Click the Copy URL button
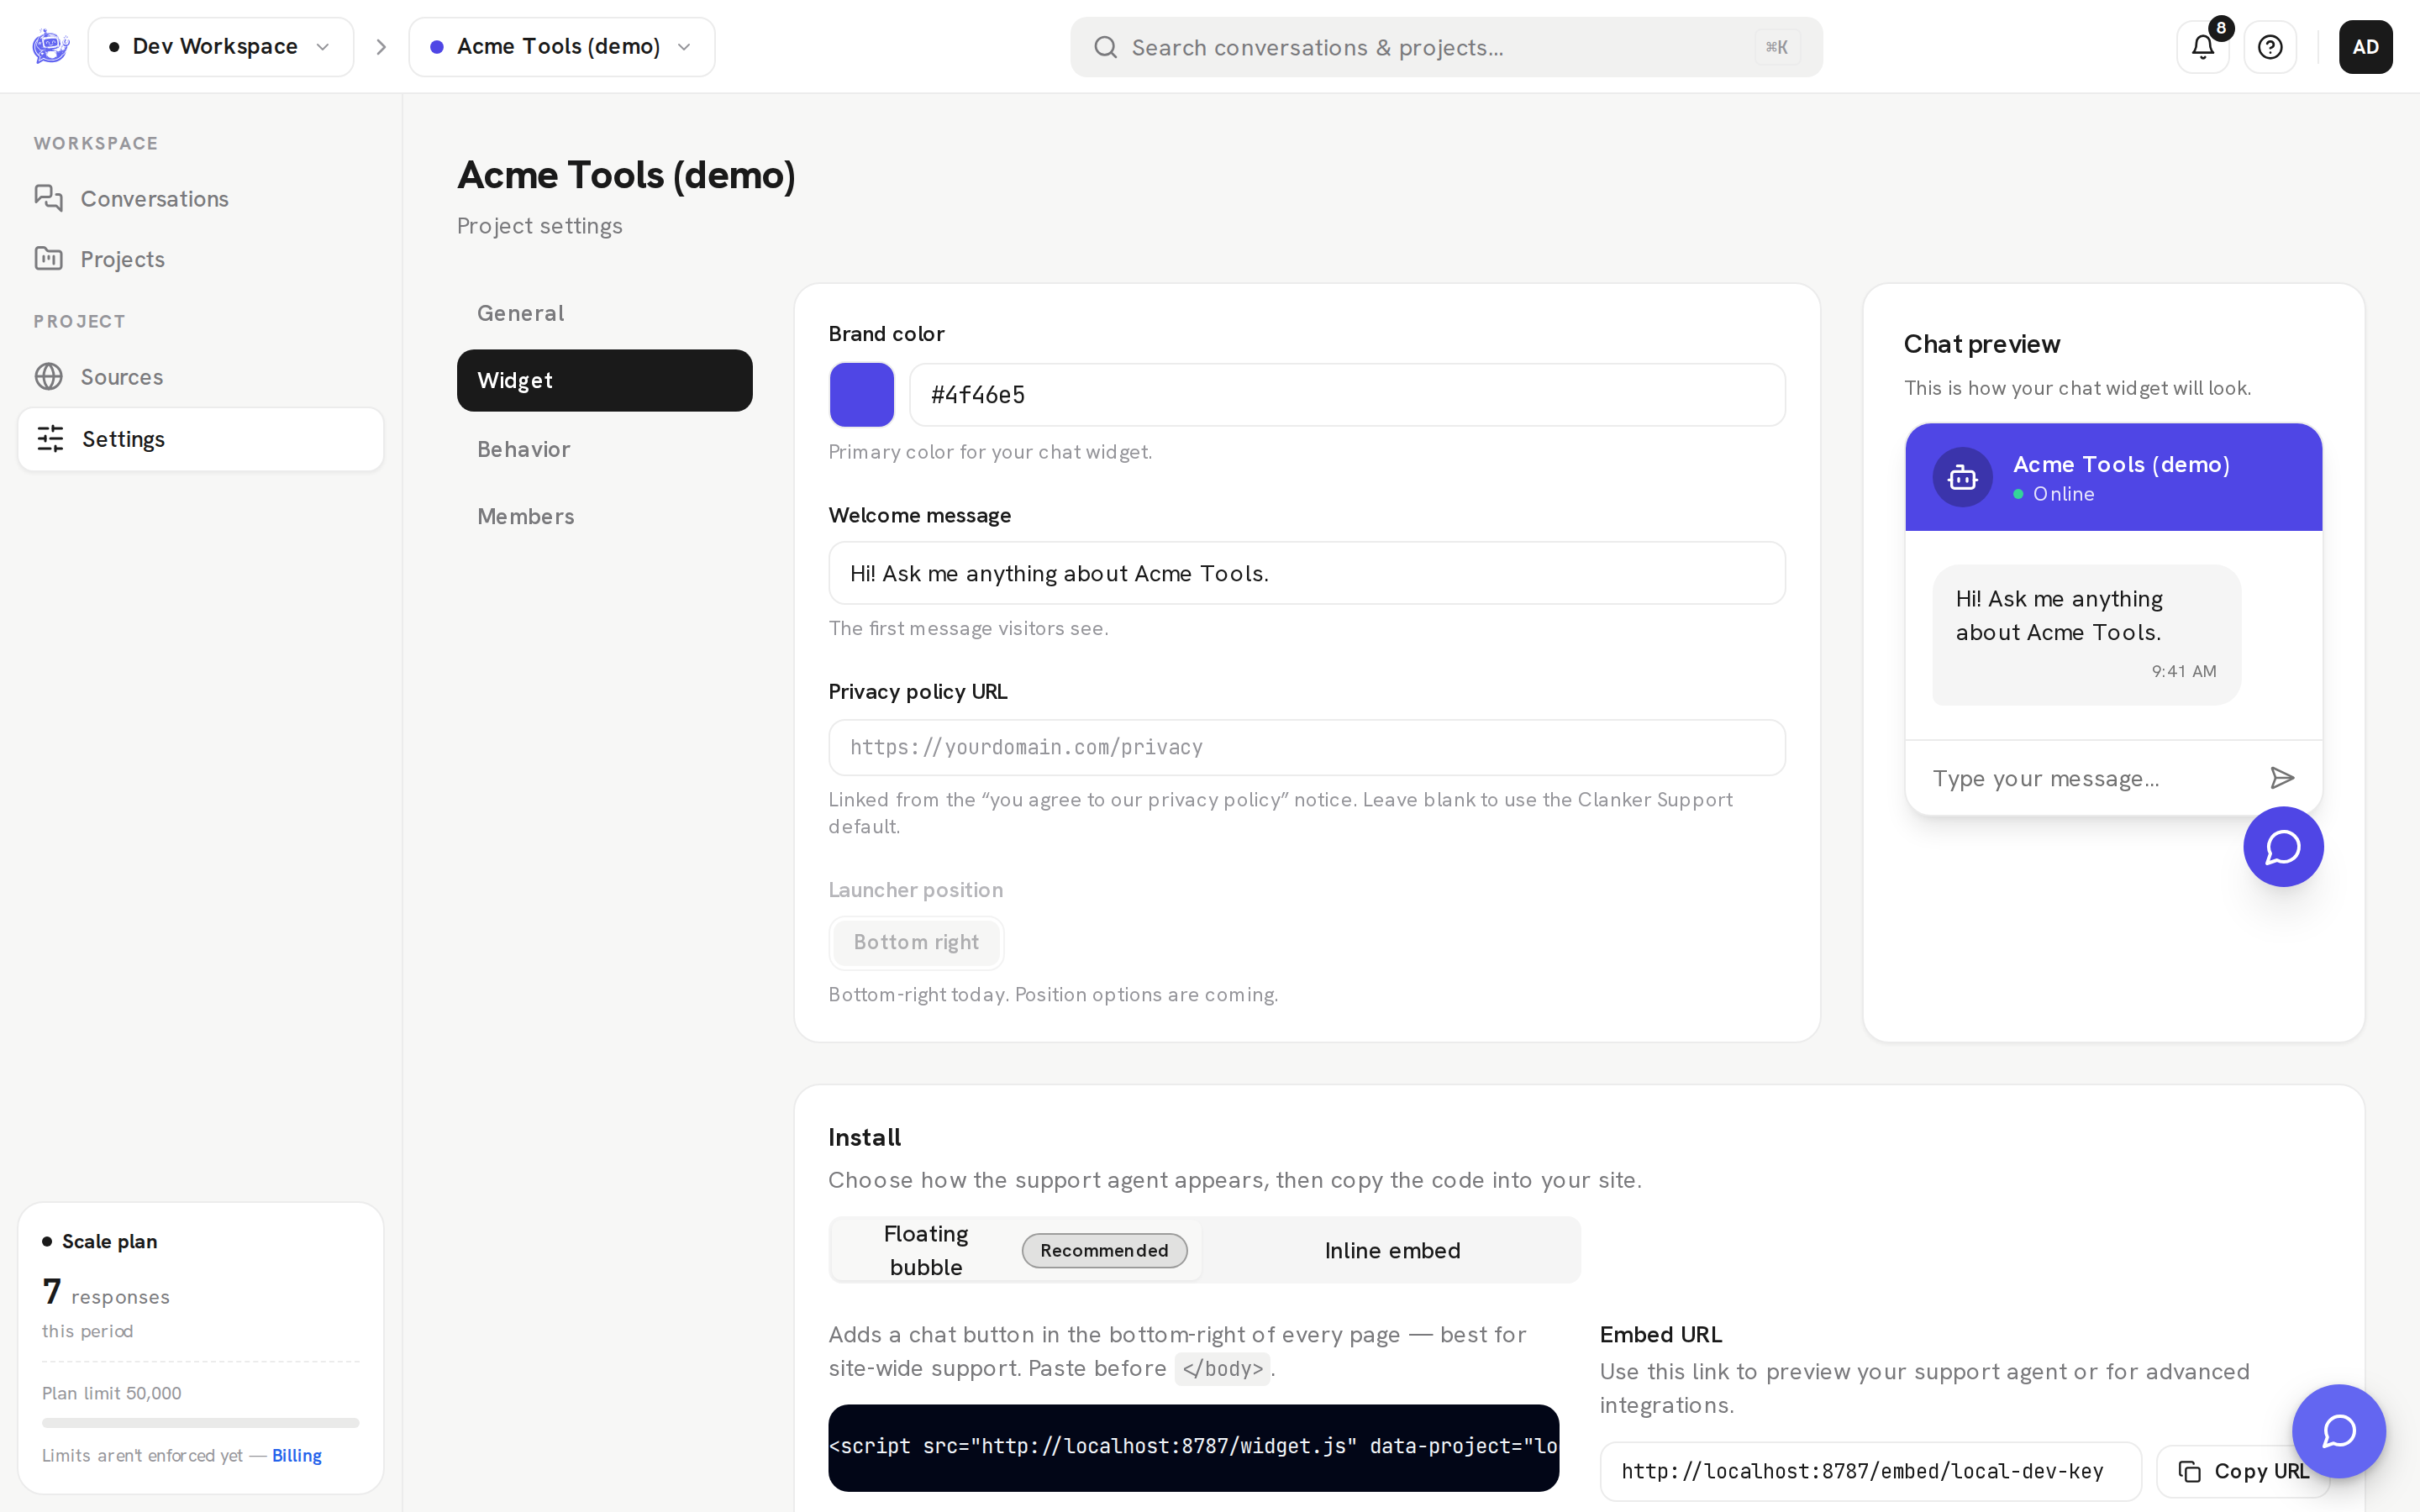Viewport: 2420px width, 1512px height. point(2243,1471)
